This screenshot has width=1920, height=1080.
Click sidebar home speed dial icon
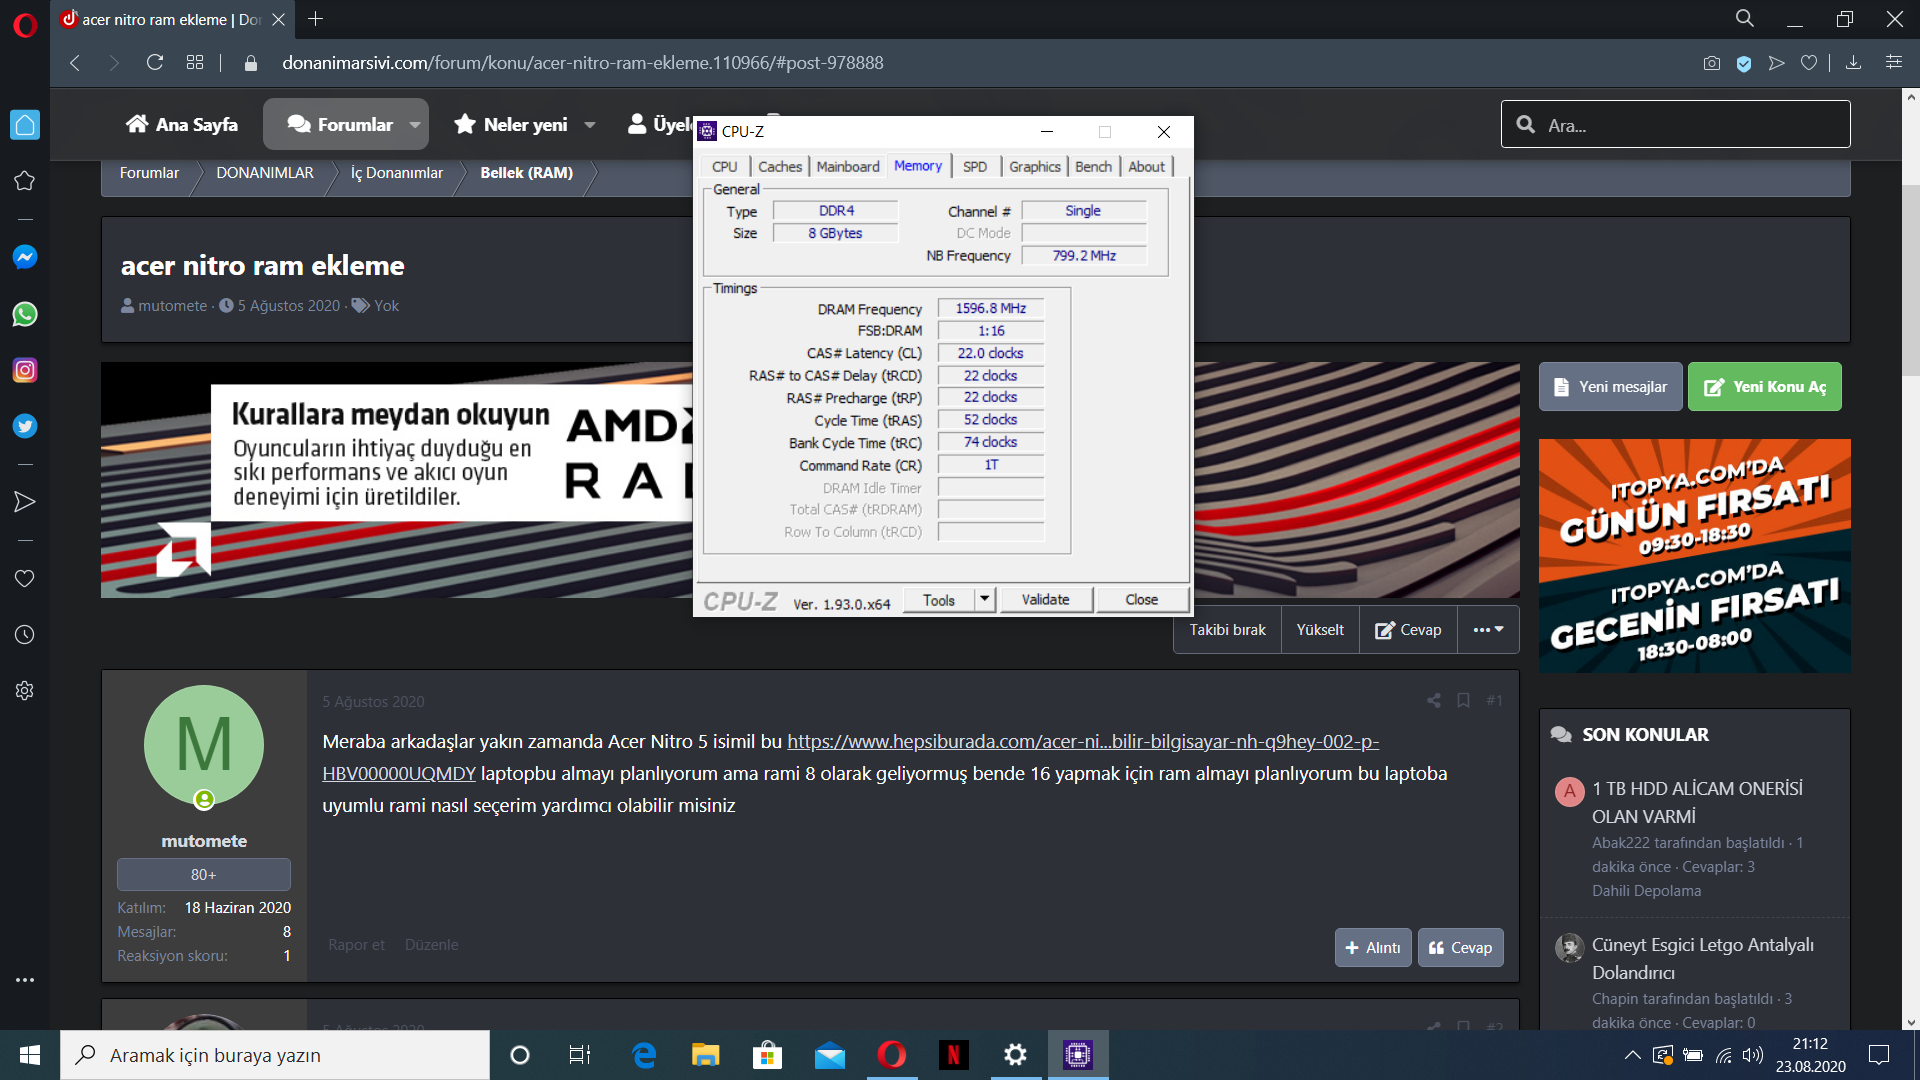click(25, 125)
